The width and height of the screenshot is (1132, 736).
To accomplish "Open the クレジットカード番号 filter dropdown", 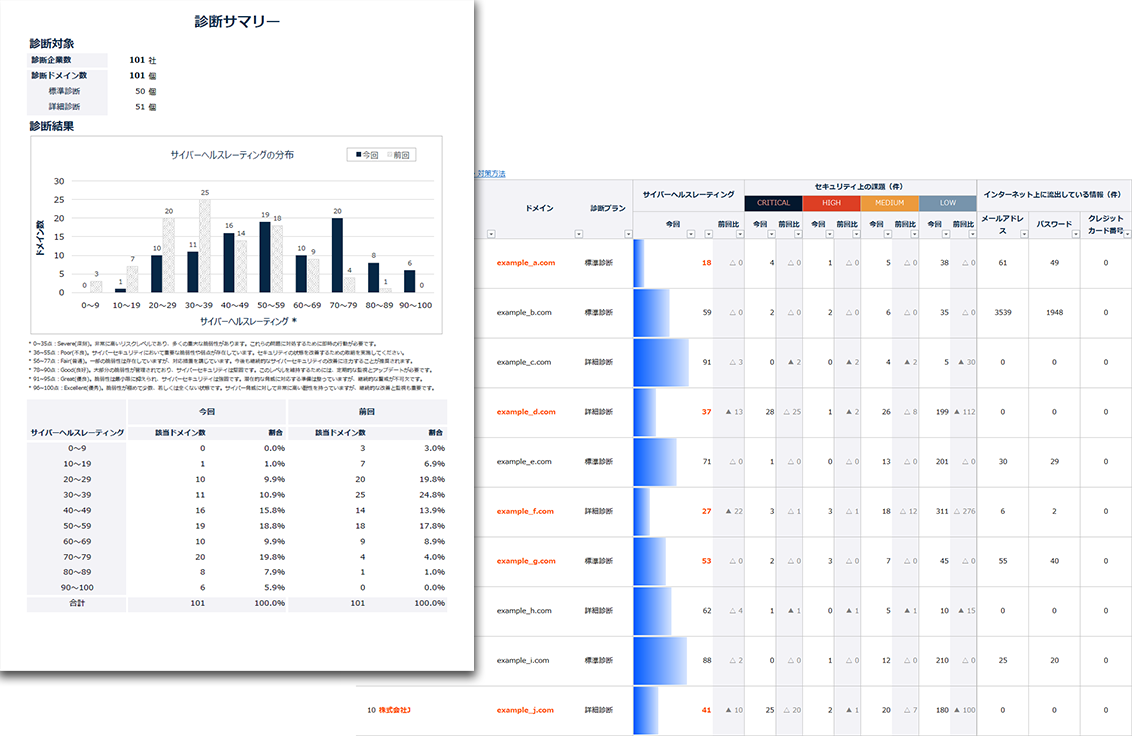I will 1128,234.
